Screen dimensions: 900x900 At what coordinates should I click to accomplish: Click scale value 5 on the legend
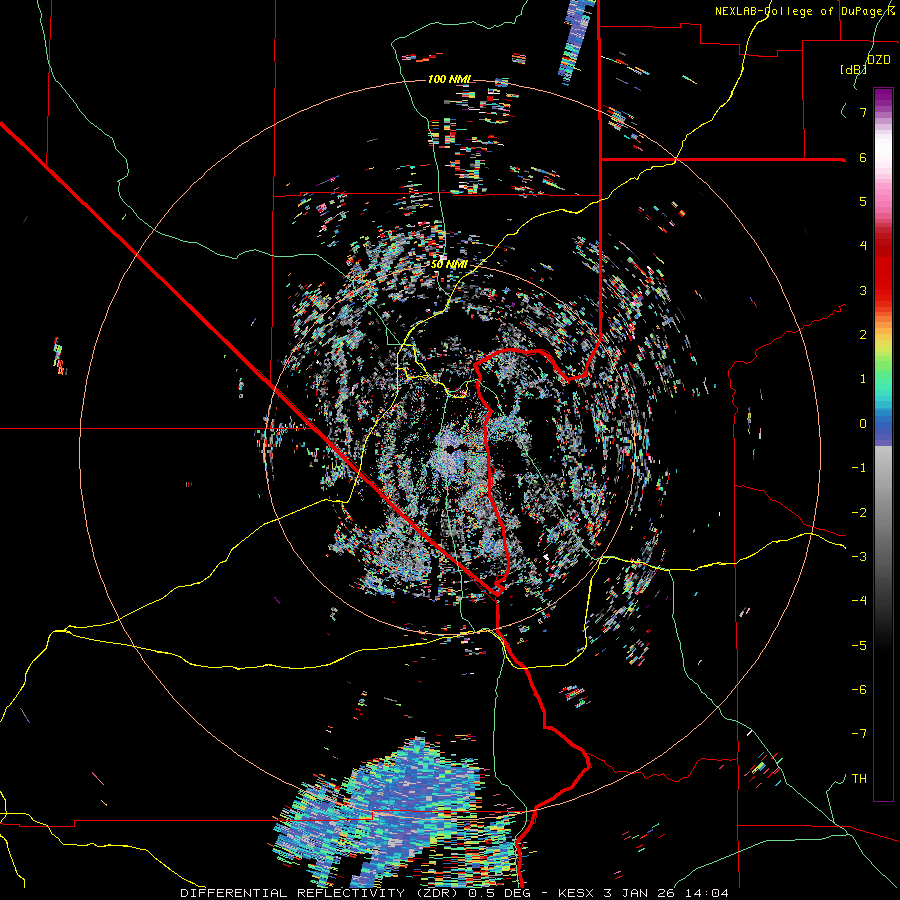click(863, 201)
